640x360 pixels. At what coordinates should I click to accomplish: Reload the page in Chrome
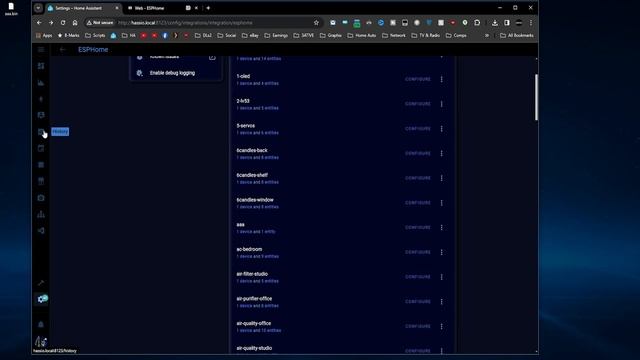tap(63, 23)
